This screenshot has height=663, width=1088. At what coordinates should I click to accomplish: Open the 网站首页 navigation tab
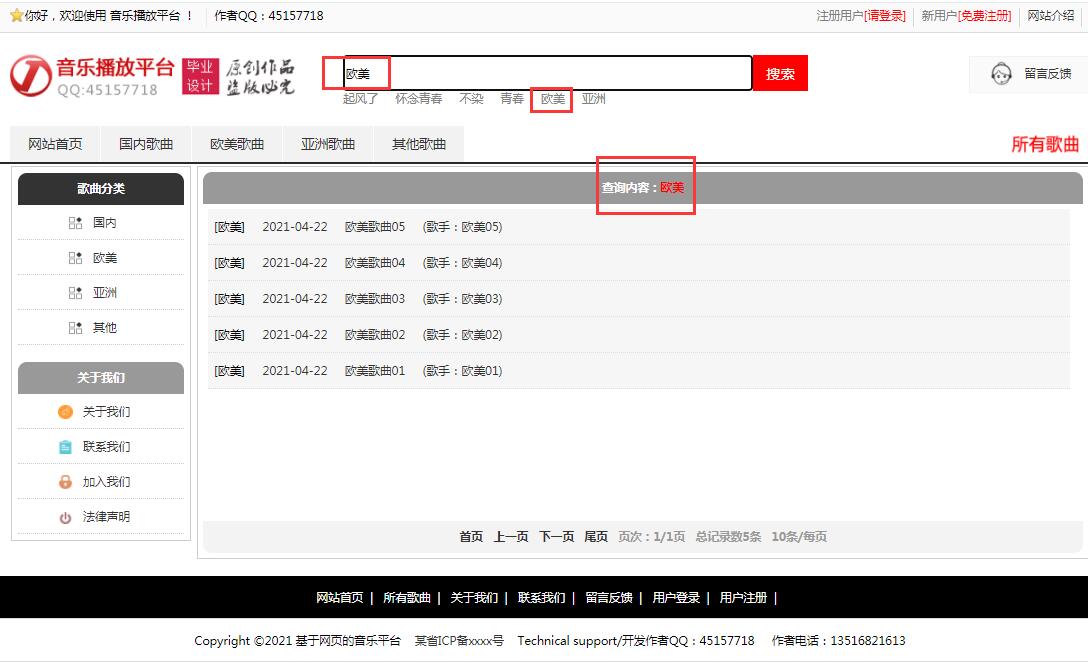pyautogui.click(x=55, y=144)
